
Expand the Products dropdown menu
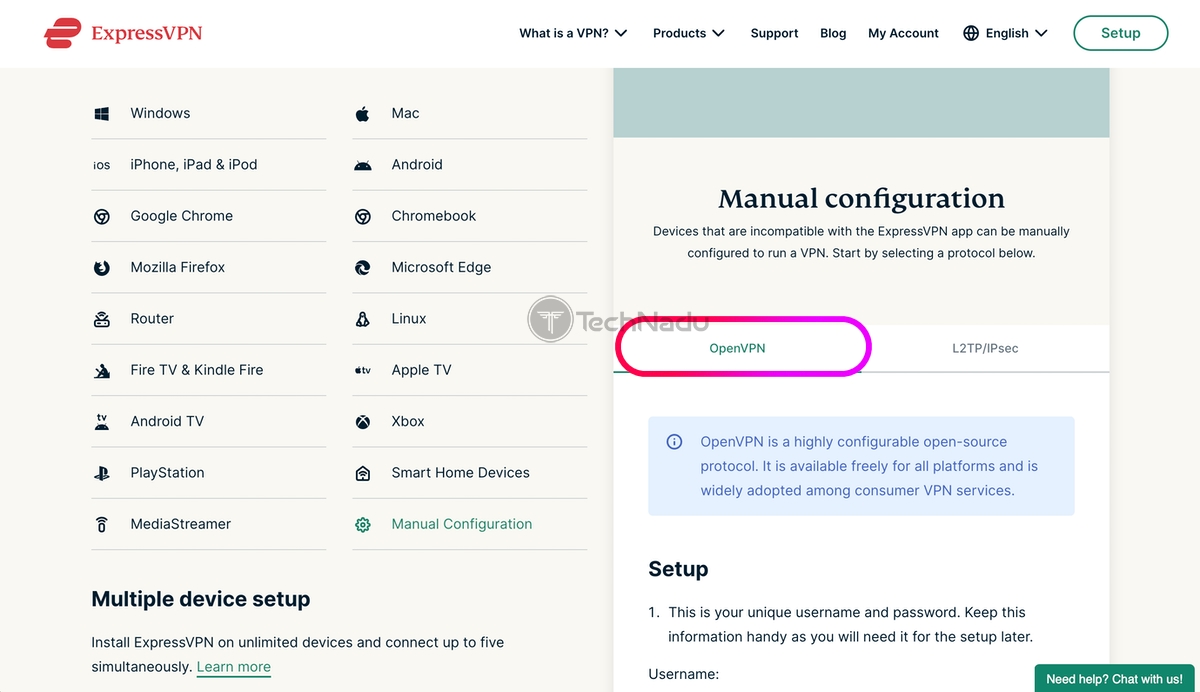tap(688, 33)
